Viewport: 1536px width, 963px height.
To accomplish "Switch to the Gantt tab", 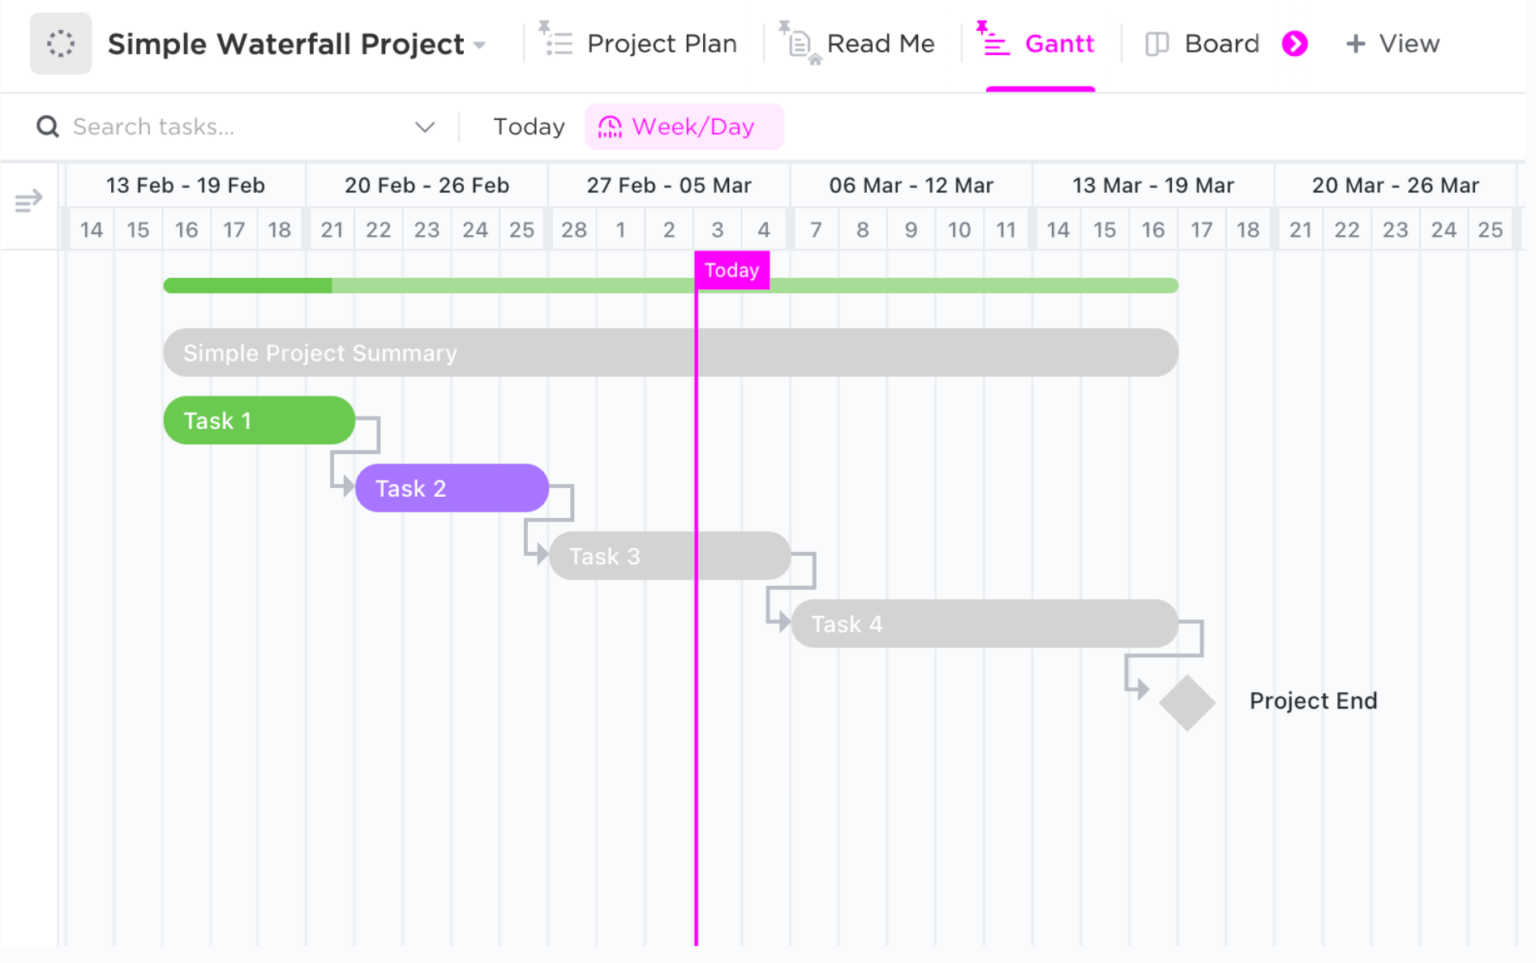I will tap(1059, 43).
